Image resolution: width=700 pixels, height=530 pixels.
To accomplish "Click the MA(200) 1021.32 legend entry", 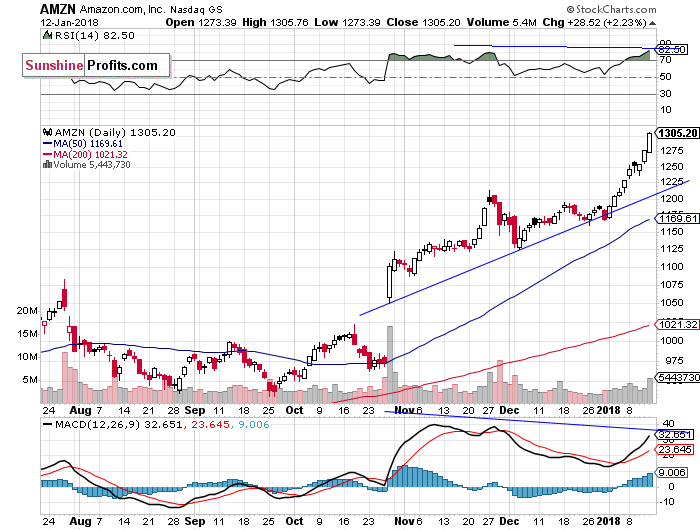I will coord(90,154).
